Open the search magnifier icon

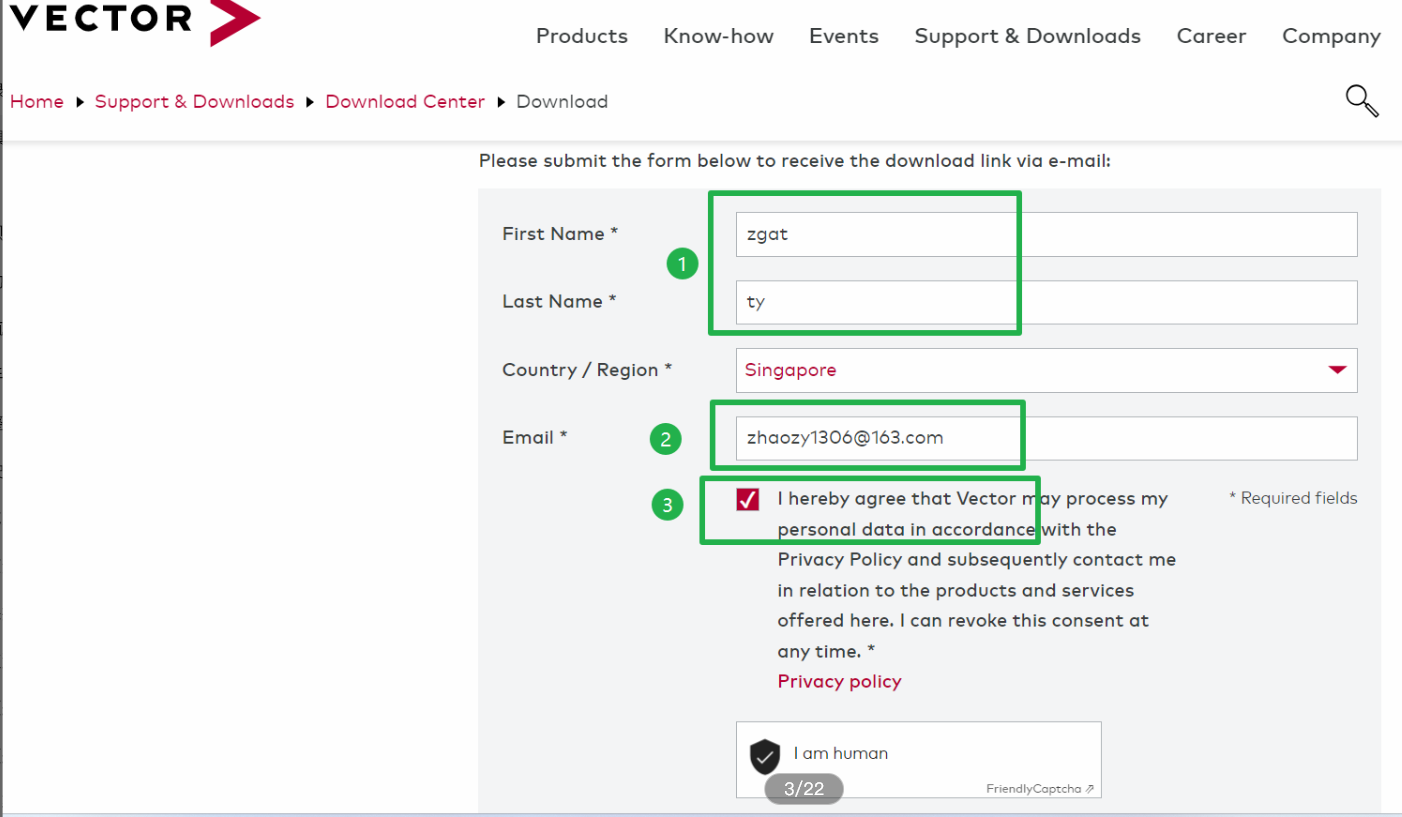(x=1361, y=100)
